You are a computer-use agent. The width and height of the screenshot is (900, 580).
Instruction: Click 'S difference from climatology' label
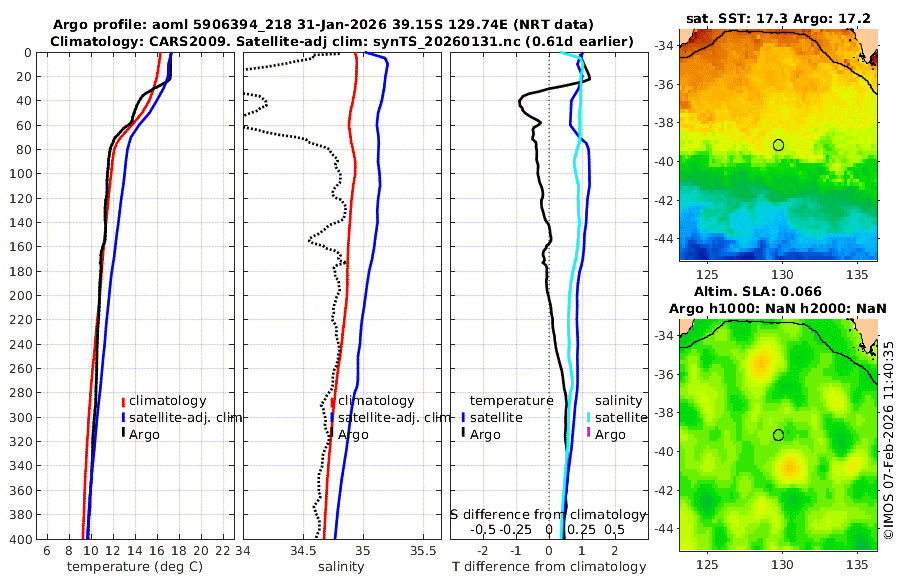(x=548, y=515)
